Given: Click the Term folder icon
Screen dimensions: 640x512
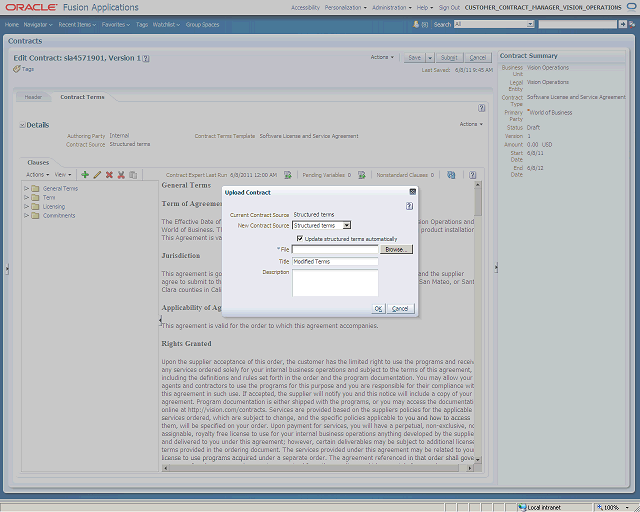Looking at the screenshot, I should [x=36, y=197].
